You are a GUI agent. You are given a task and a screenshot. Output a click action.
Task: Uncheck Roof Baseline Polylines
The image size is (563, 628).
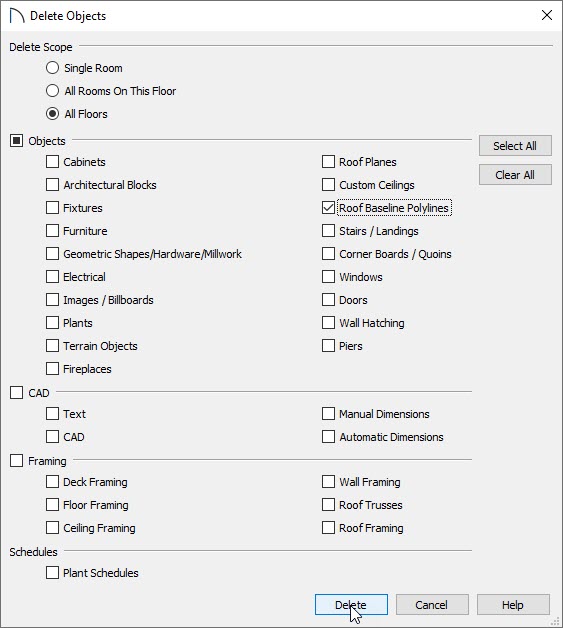point(328,207)
